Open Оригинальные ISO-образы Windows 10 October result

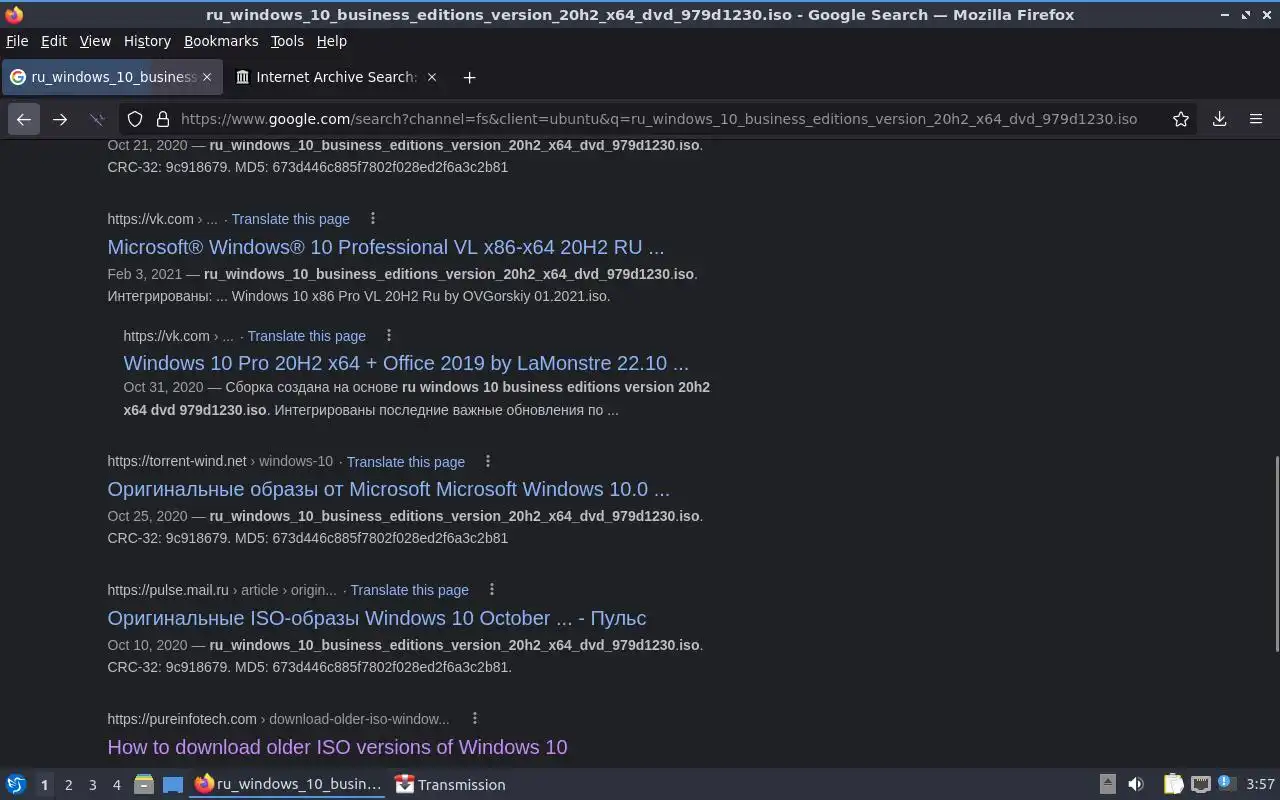click(377, 618)
